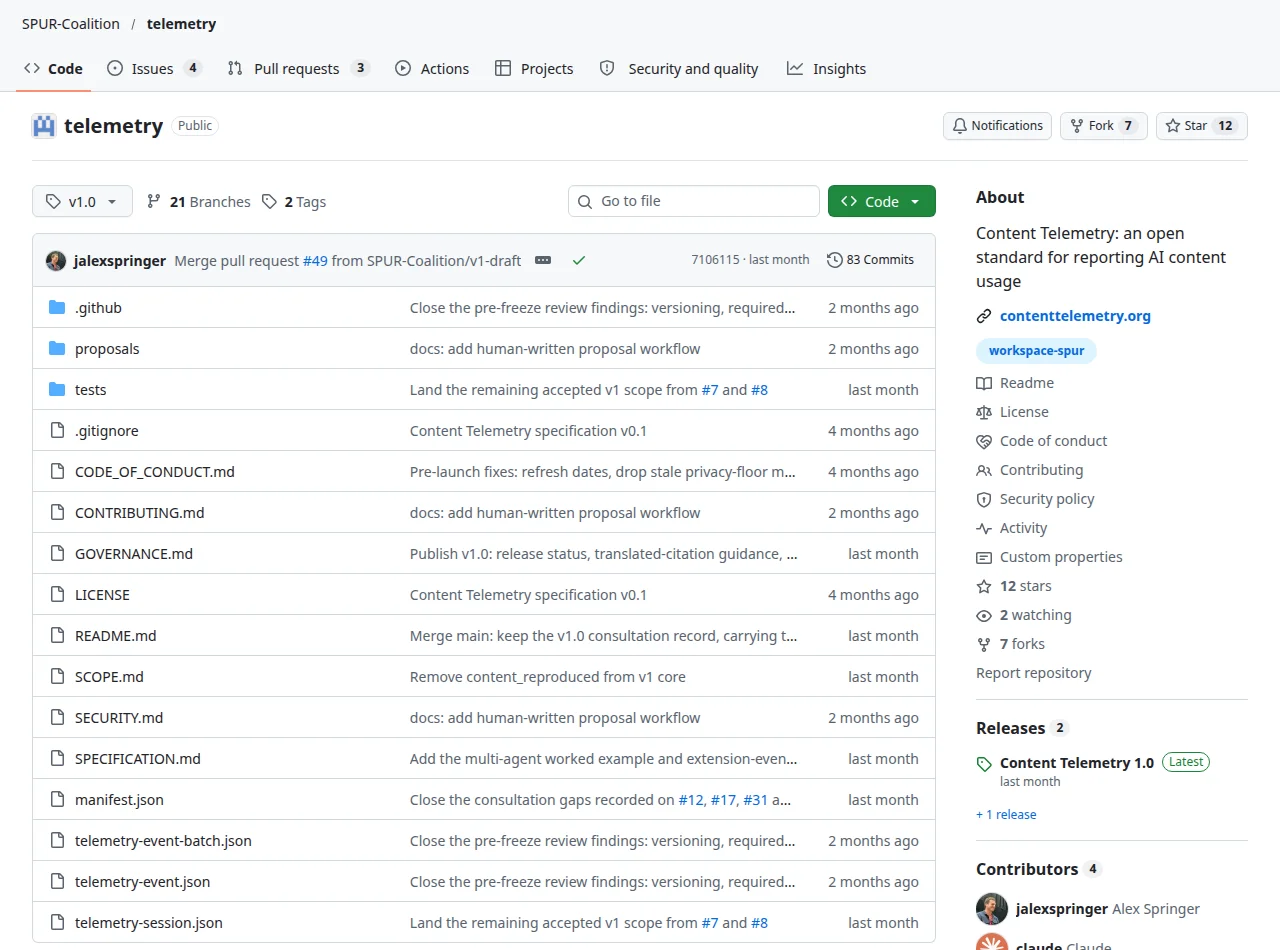Click the shield icon beside Security policy
Screen dimensions: 1280x950
(x=984, y=499)
